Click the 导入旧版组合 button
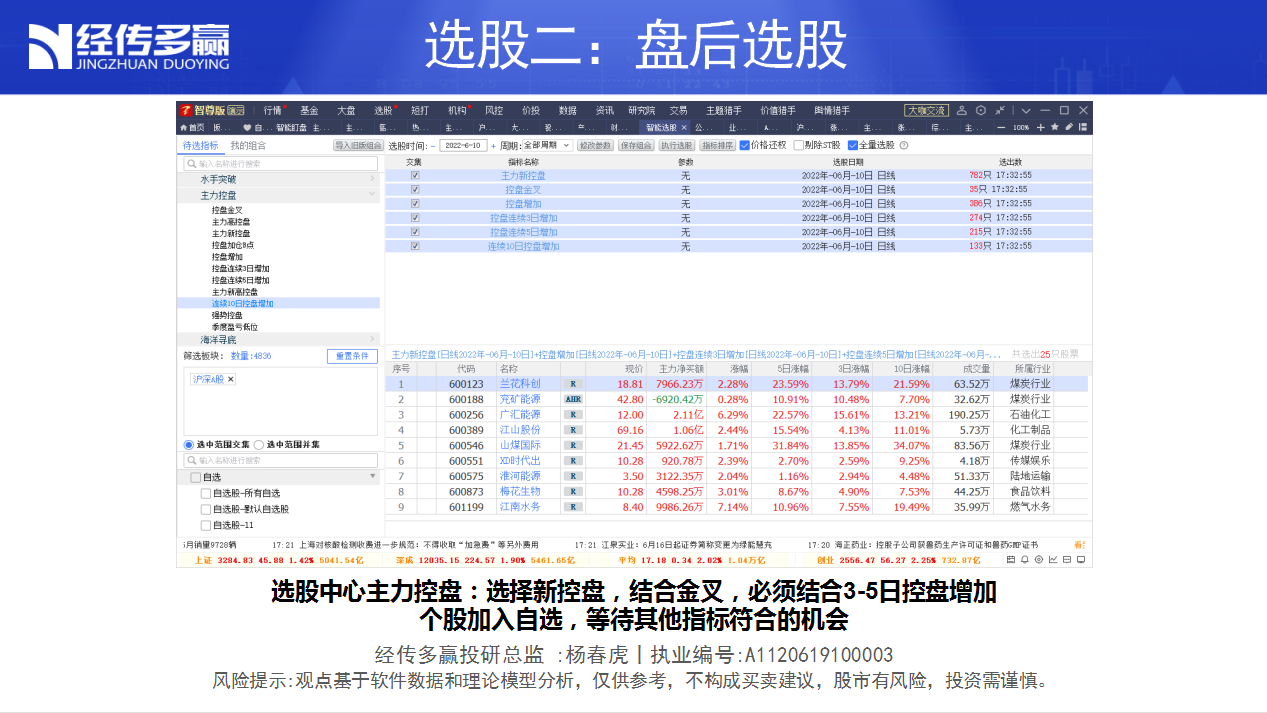This screenshot has height=713, width=1267. 358,145
